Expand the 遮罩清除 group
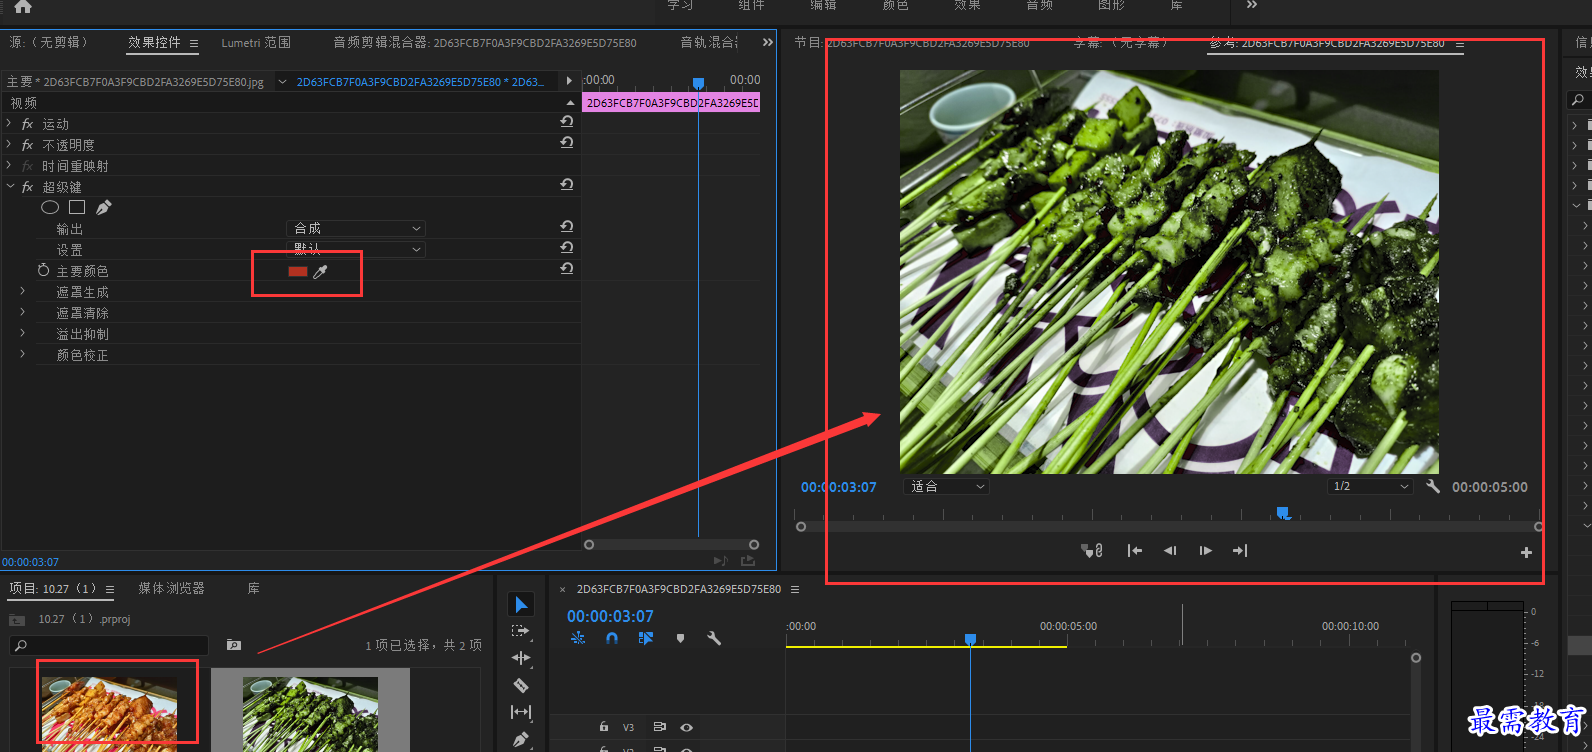Image resolution: width=1592 pixels, height=752 pixels. point(23,312)
